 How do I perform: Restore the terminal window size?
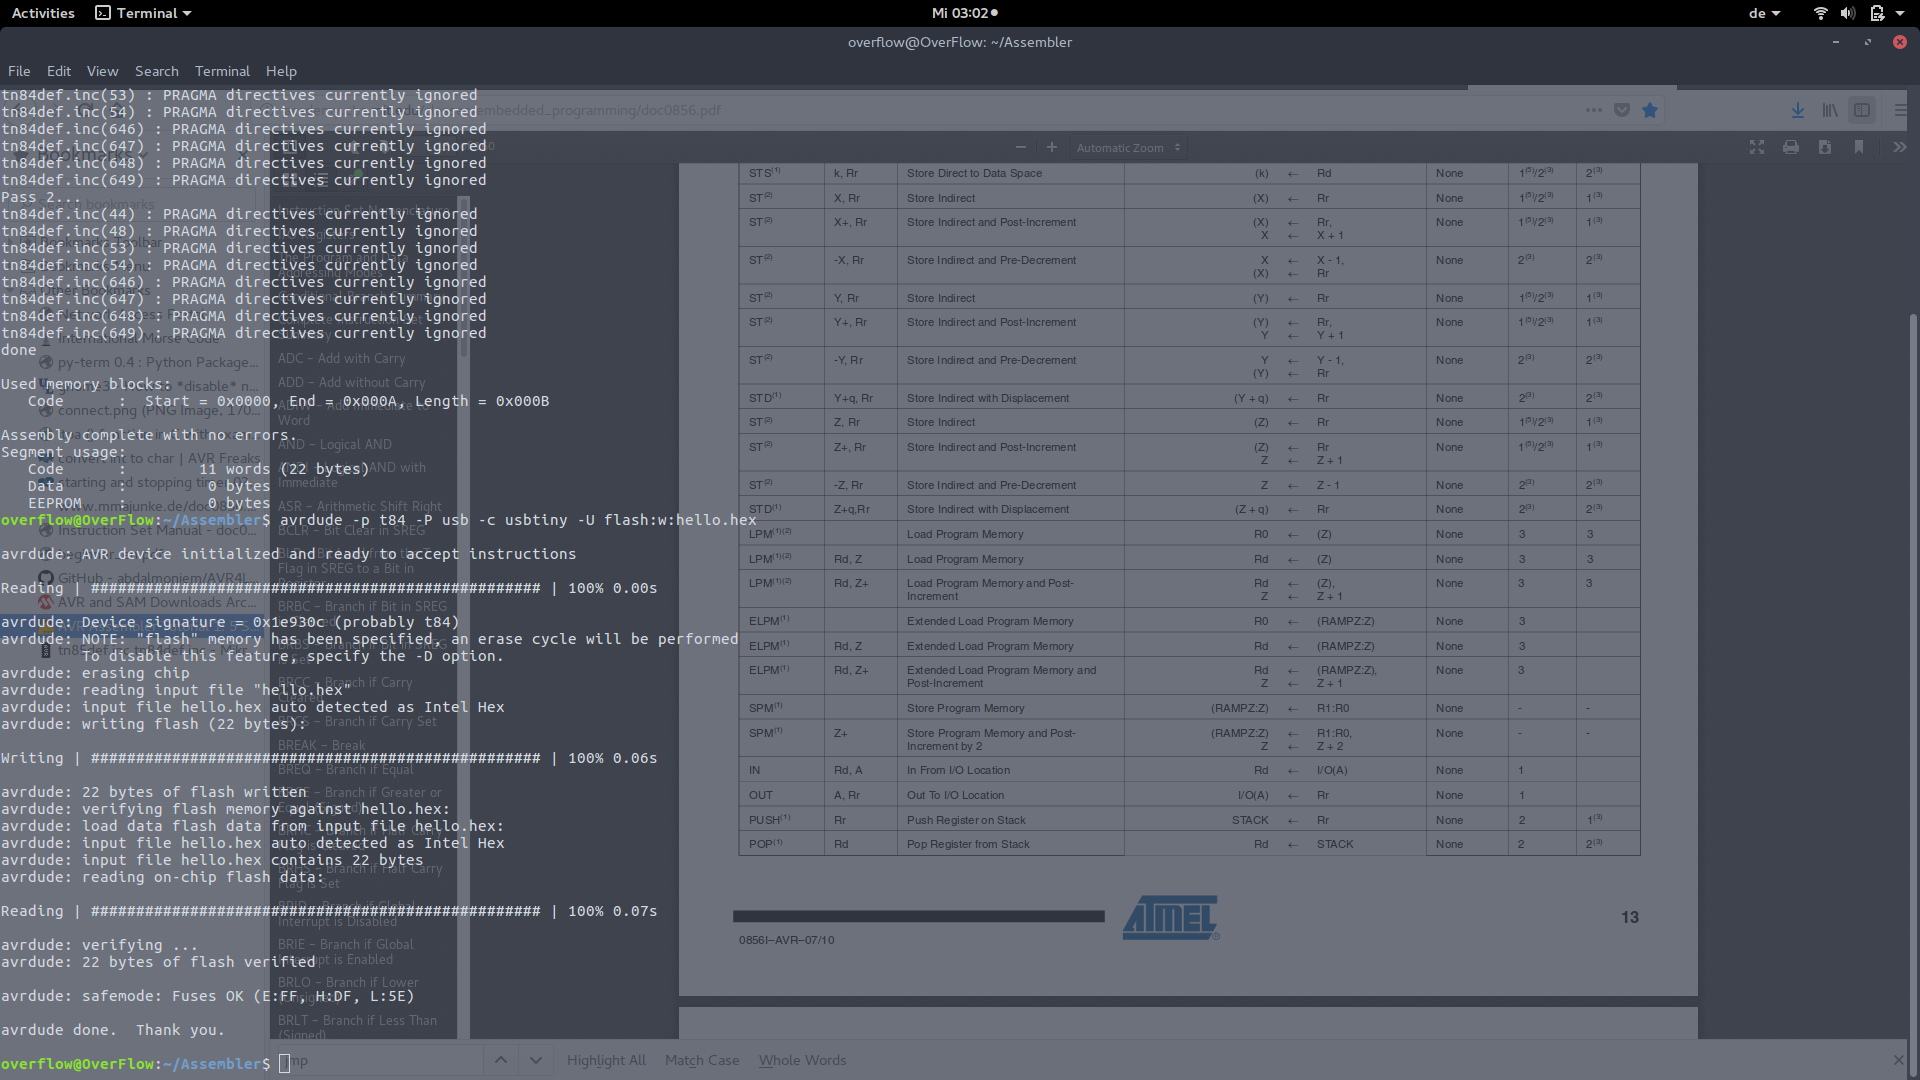(x=1867, y=42)
